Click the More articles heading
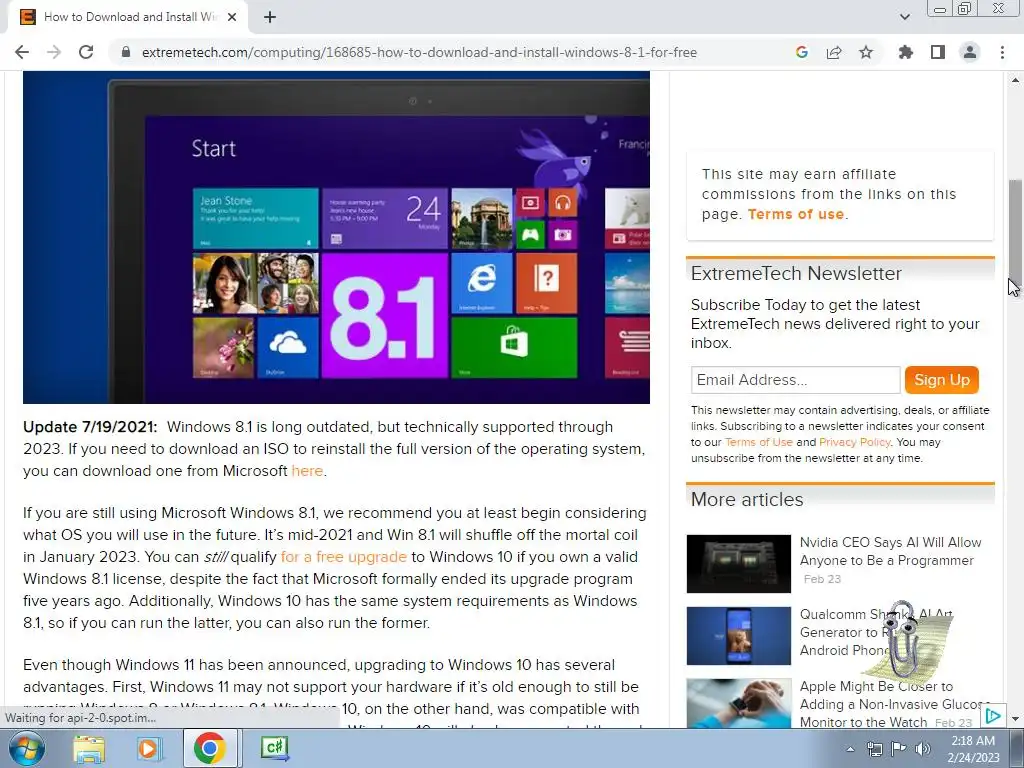This screenshot has width=1024, height=768. click(x=747, y=500)
